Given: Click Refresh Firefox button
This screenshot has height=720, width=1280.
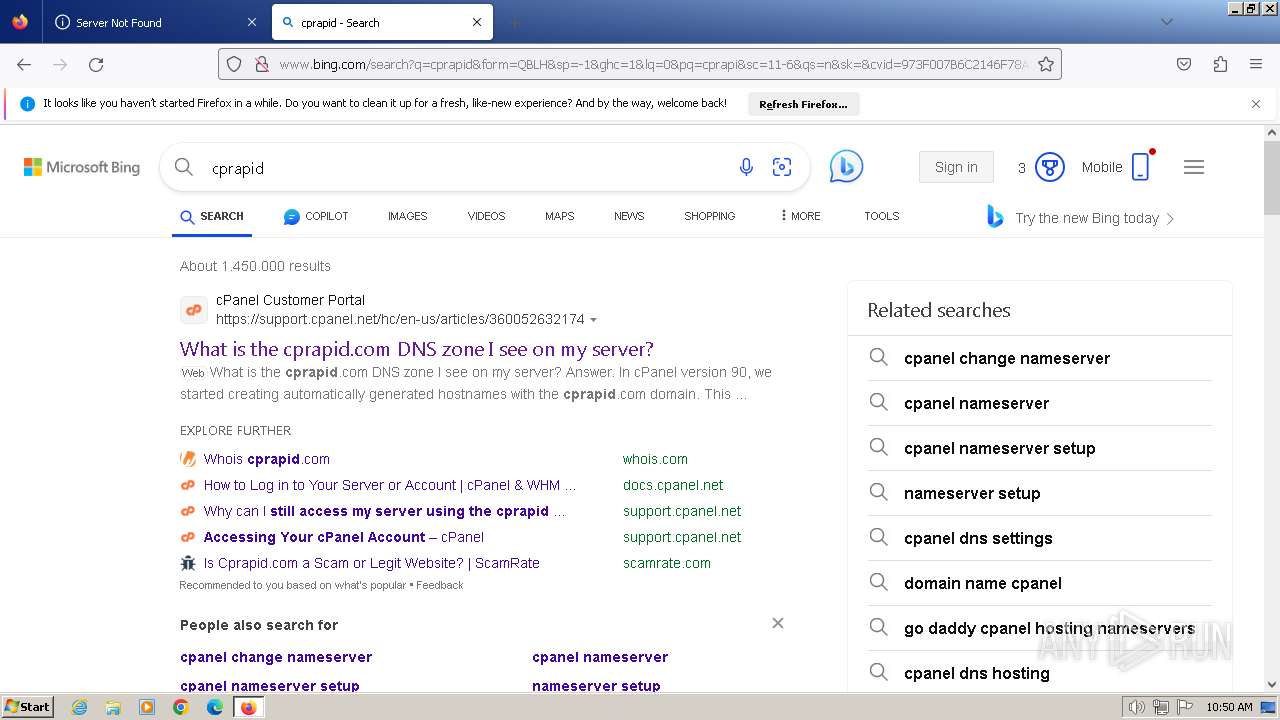Looking at the screenshot, I should [803, 104].
